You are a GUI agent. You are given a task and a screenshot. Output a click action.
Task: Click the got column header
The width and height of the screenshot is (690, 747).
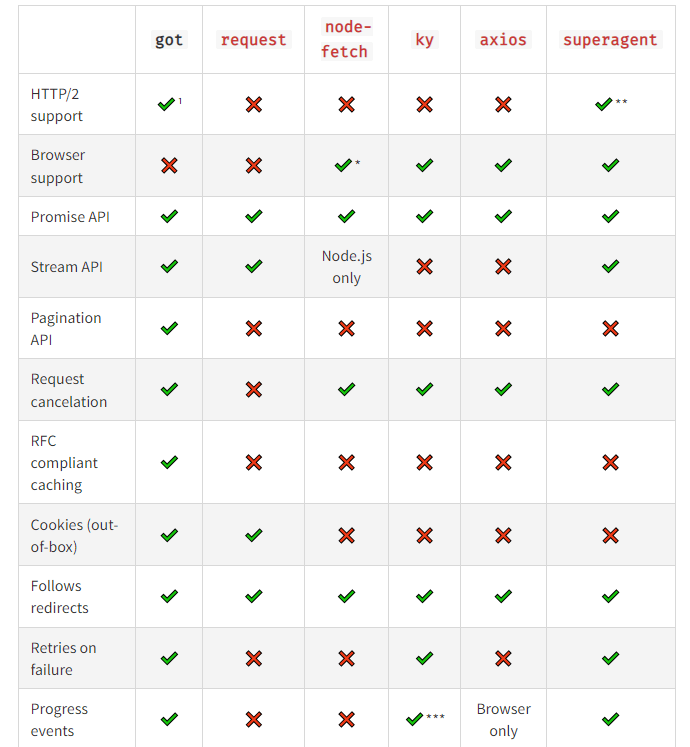tap(169, 40)
